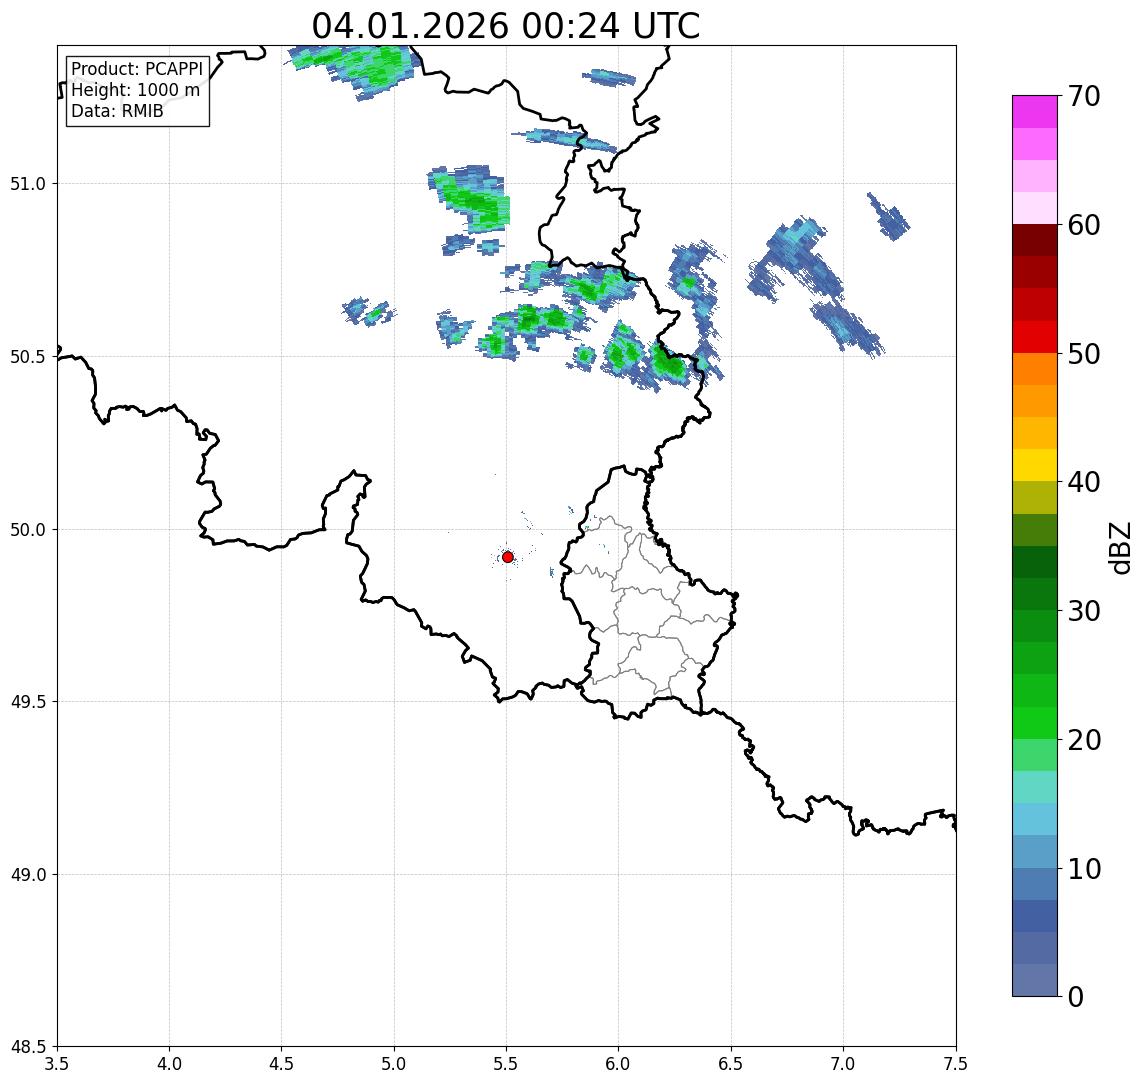Image resolution: width=1145 pixels, height=1084 pixels.
Task: Click the red radar location marker
Action: (x=508, y=557)
